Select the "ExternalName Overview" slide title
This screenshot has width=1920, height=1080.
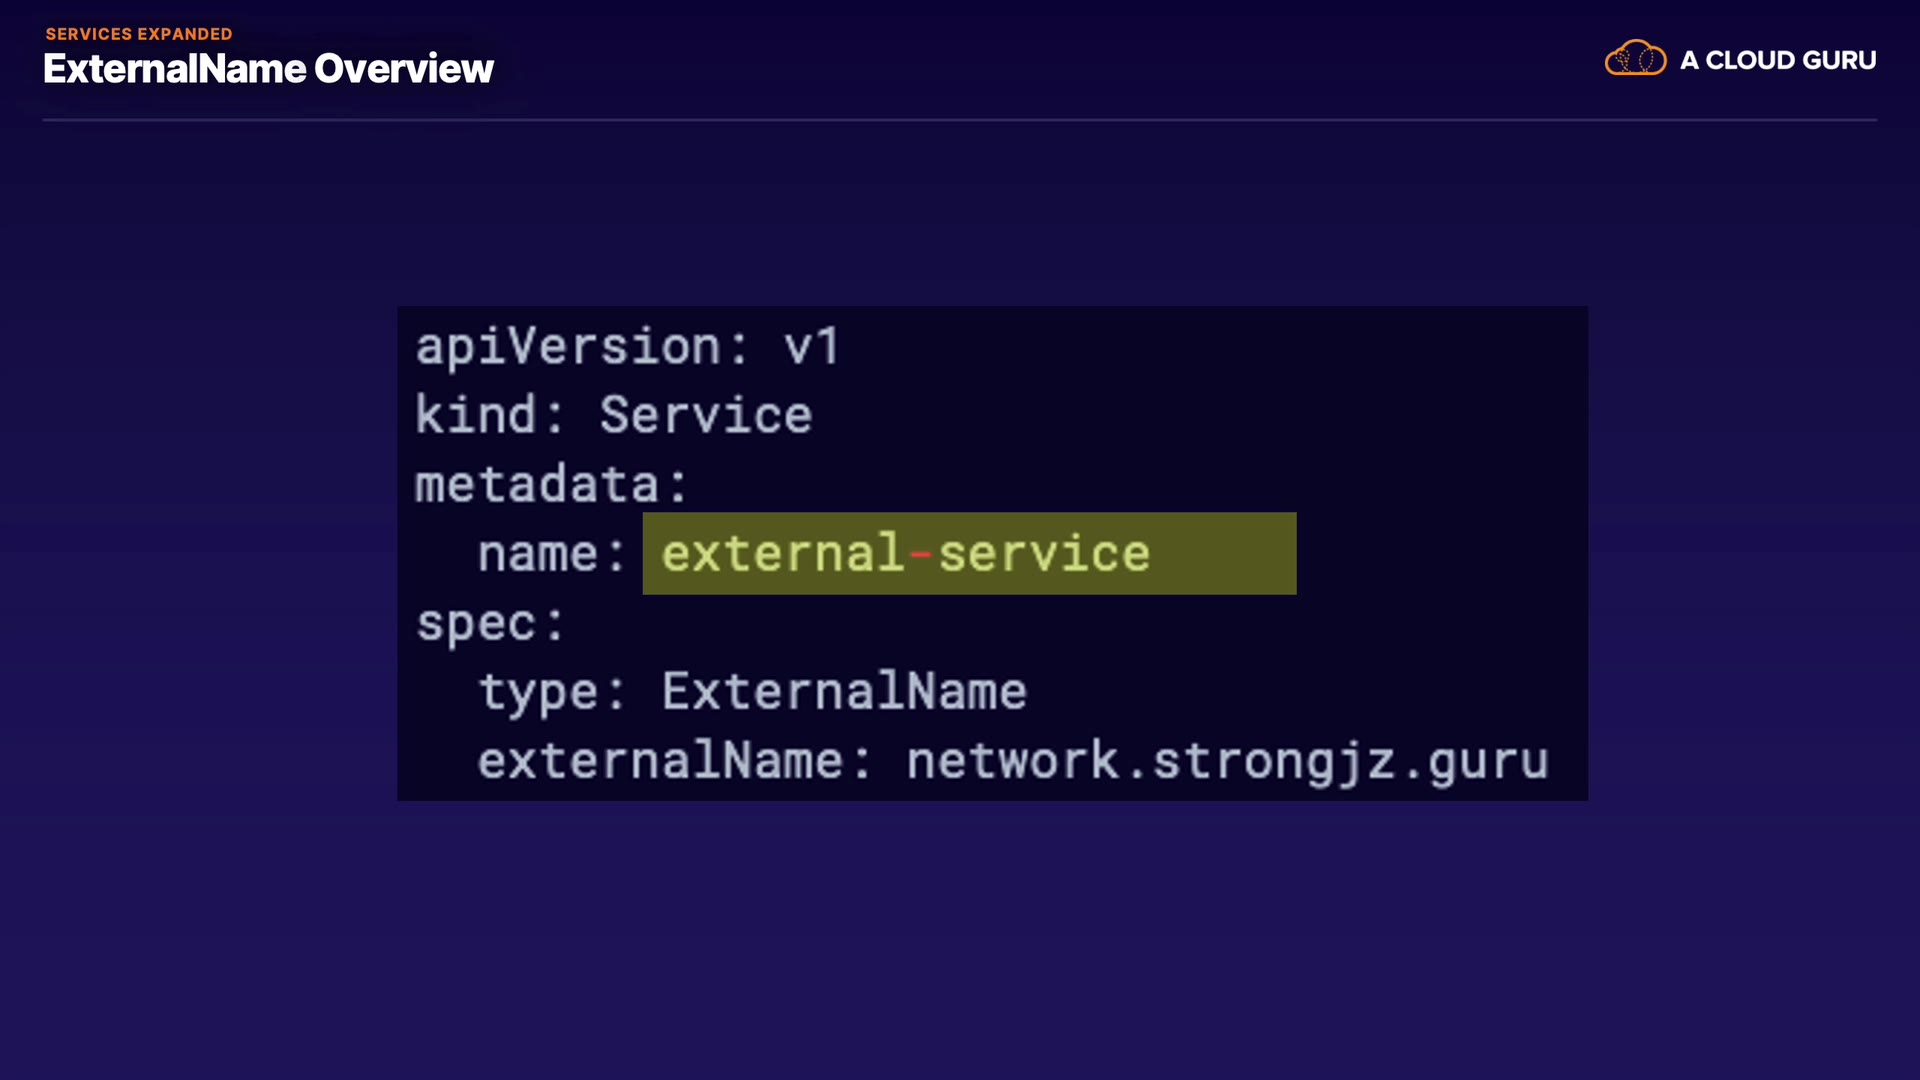pos(268,69)
